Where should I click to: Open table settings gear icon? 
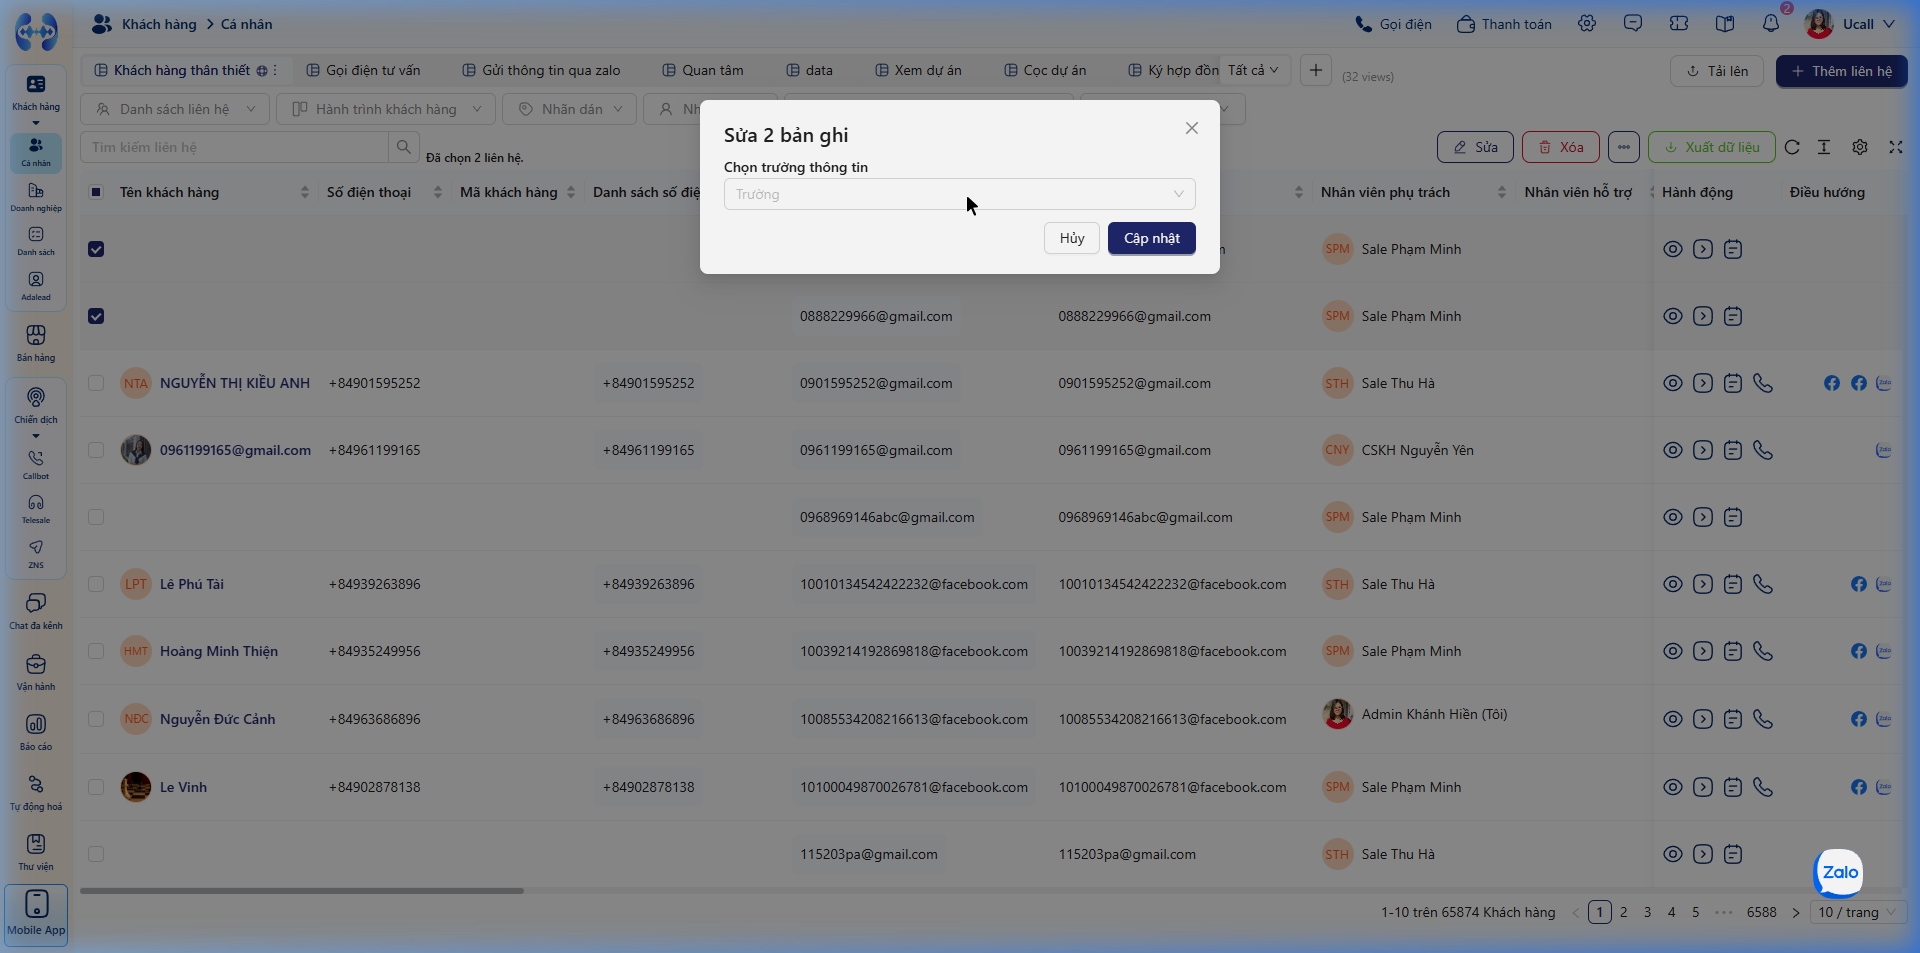(1860, 147)
